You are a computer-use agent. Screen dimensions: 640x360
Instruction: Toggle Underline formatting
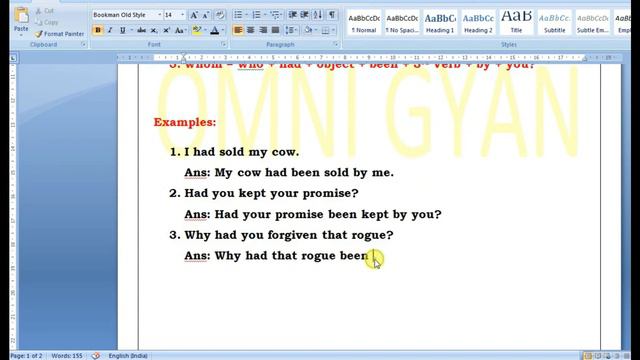click(x=122, y=30)
